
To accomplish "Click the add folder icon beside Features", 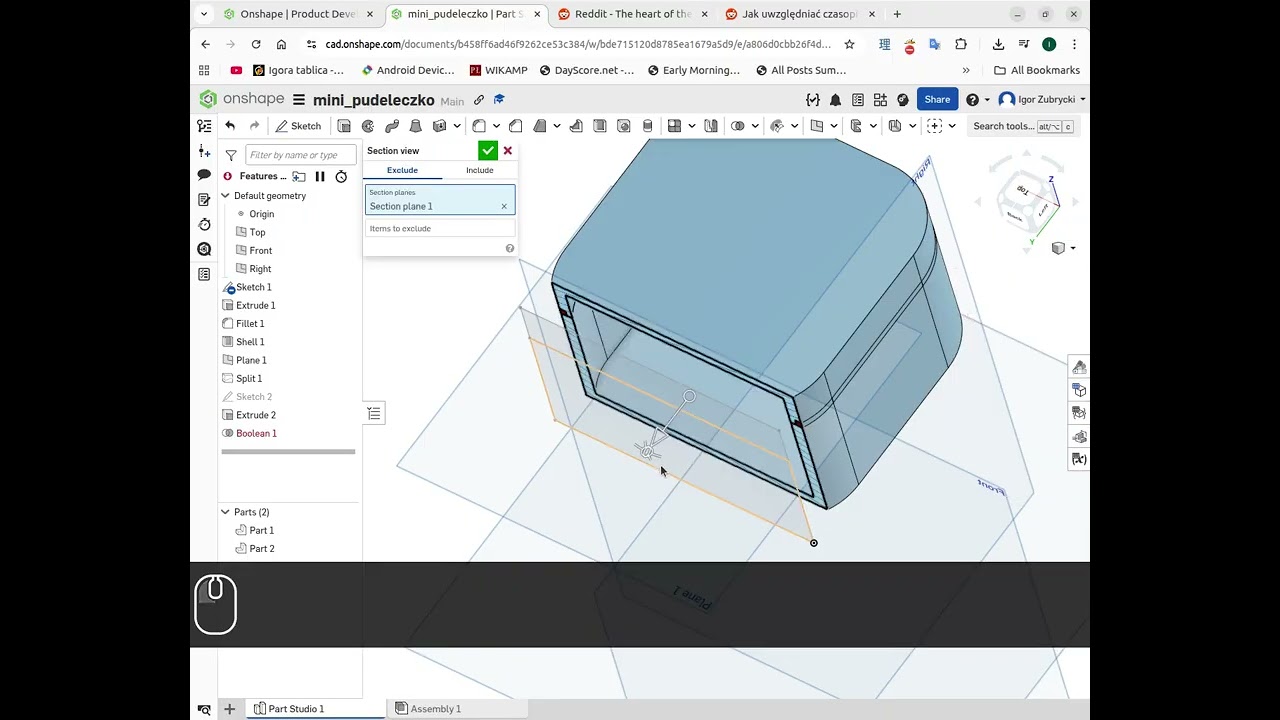I will click(298, 176).
